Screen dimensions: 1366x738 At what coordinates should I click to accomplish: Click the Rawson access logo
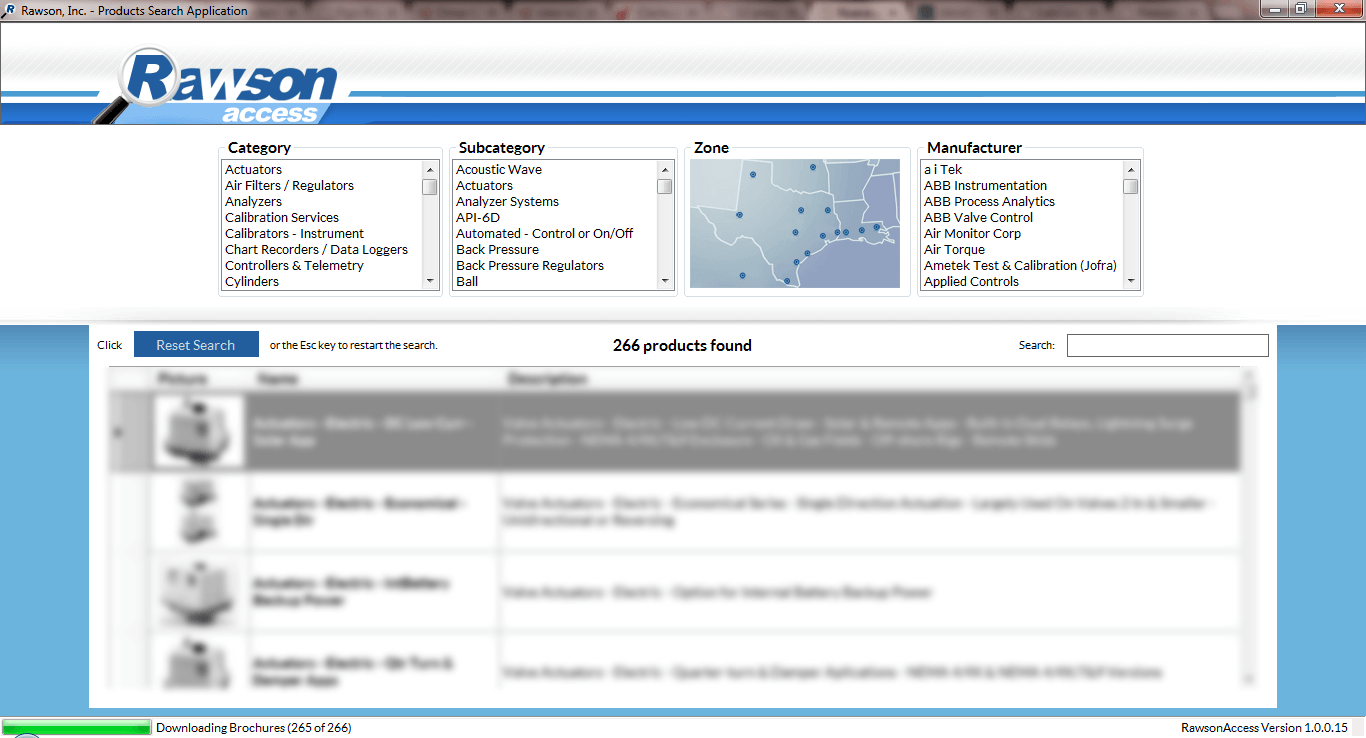pos(230,88)
